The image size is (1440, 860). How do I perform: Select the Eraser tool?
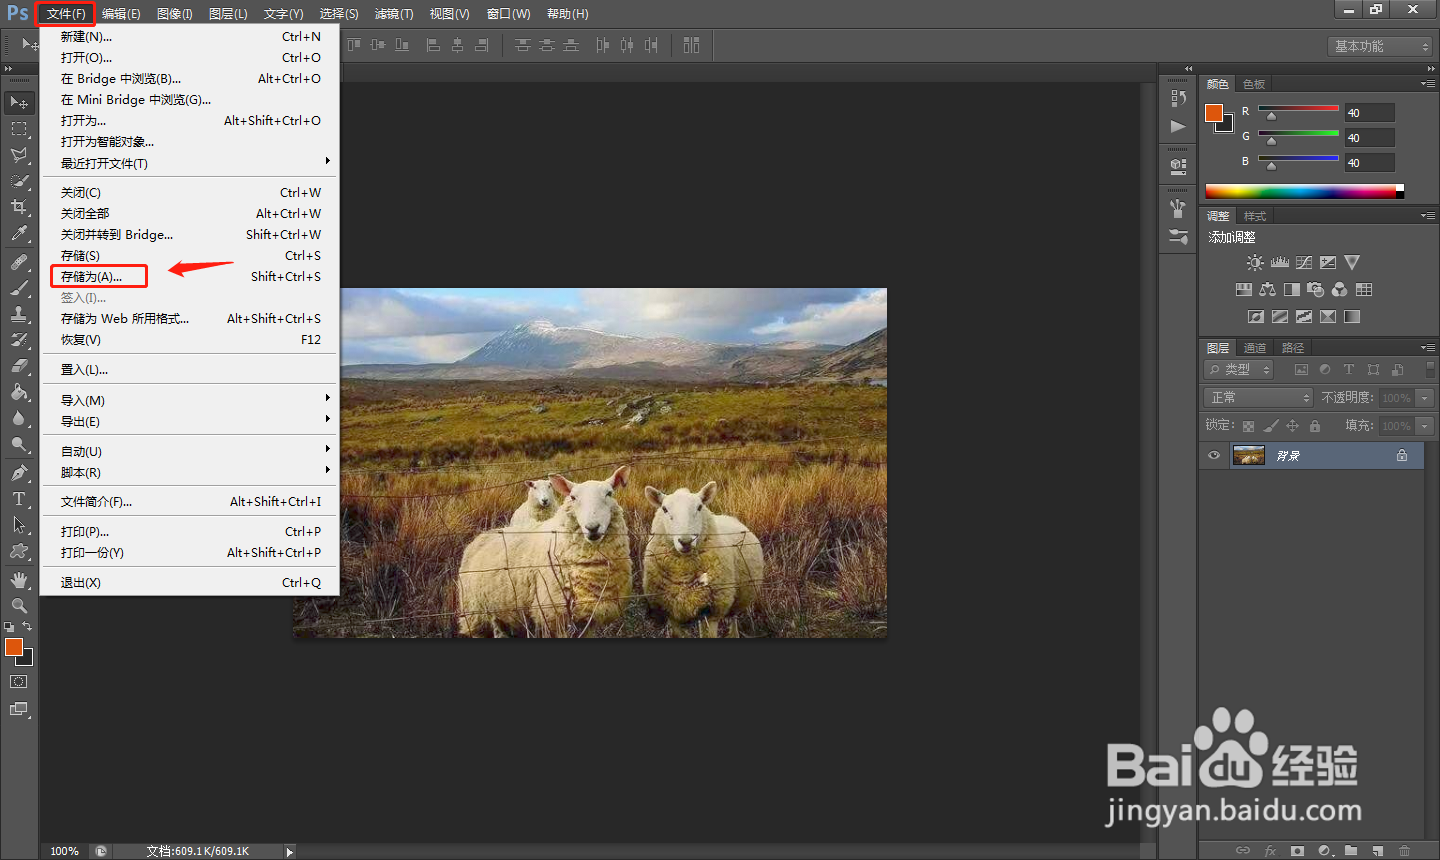(19, 366)
